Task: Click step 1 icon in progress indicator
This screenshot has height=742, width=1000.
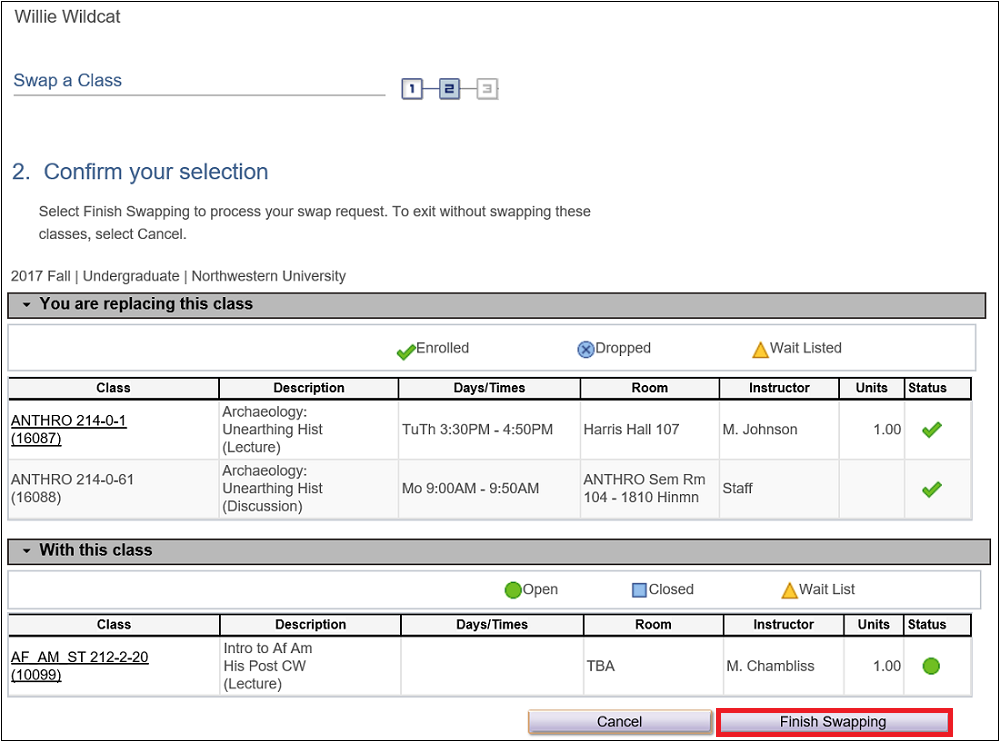Action: click(412, 89)
